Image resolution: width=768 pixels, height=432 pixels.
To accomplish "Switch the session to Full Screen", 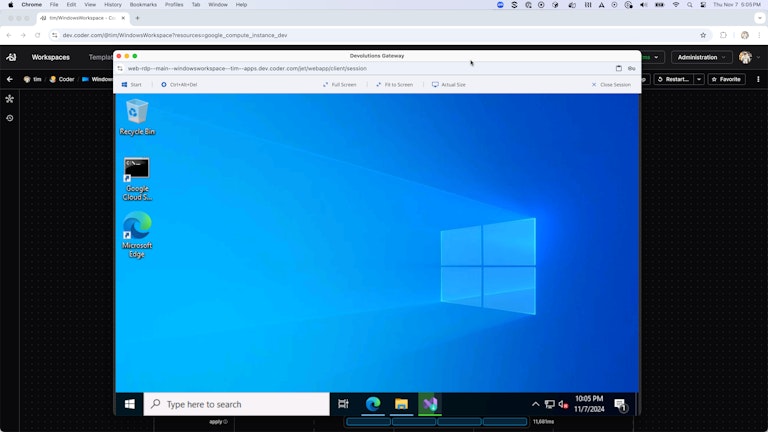I will tap(339, 85).
